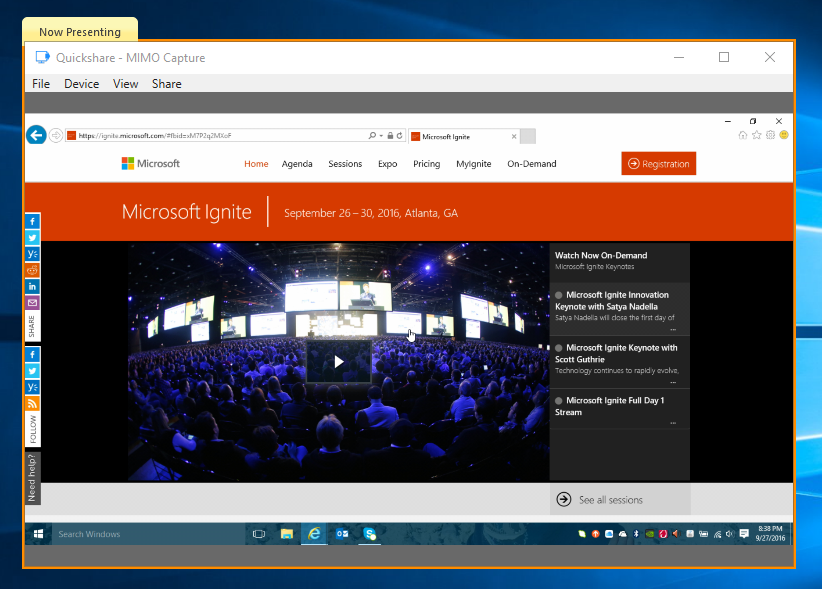Click the Now Presenting tab label
This screenshot has width=822, height=589.
click(x=80, y=32)
